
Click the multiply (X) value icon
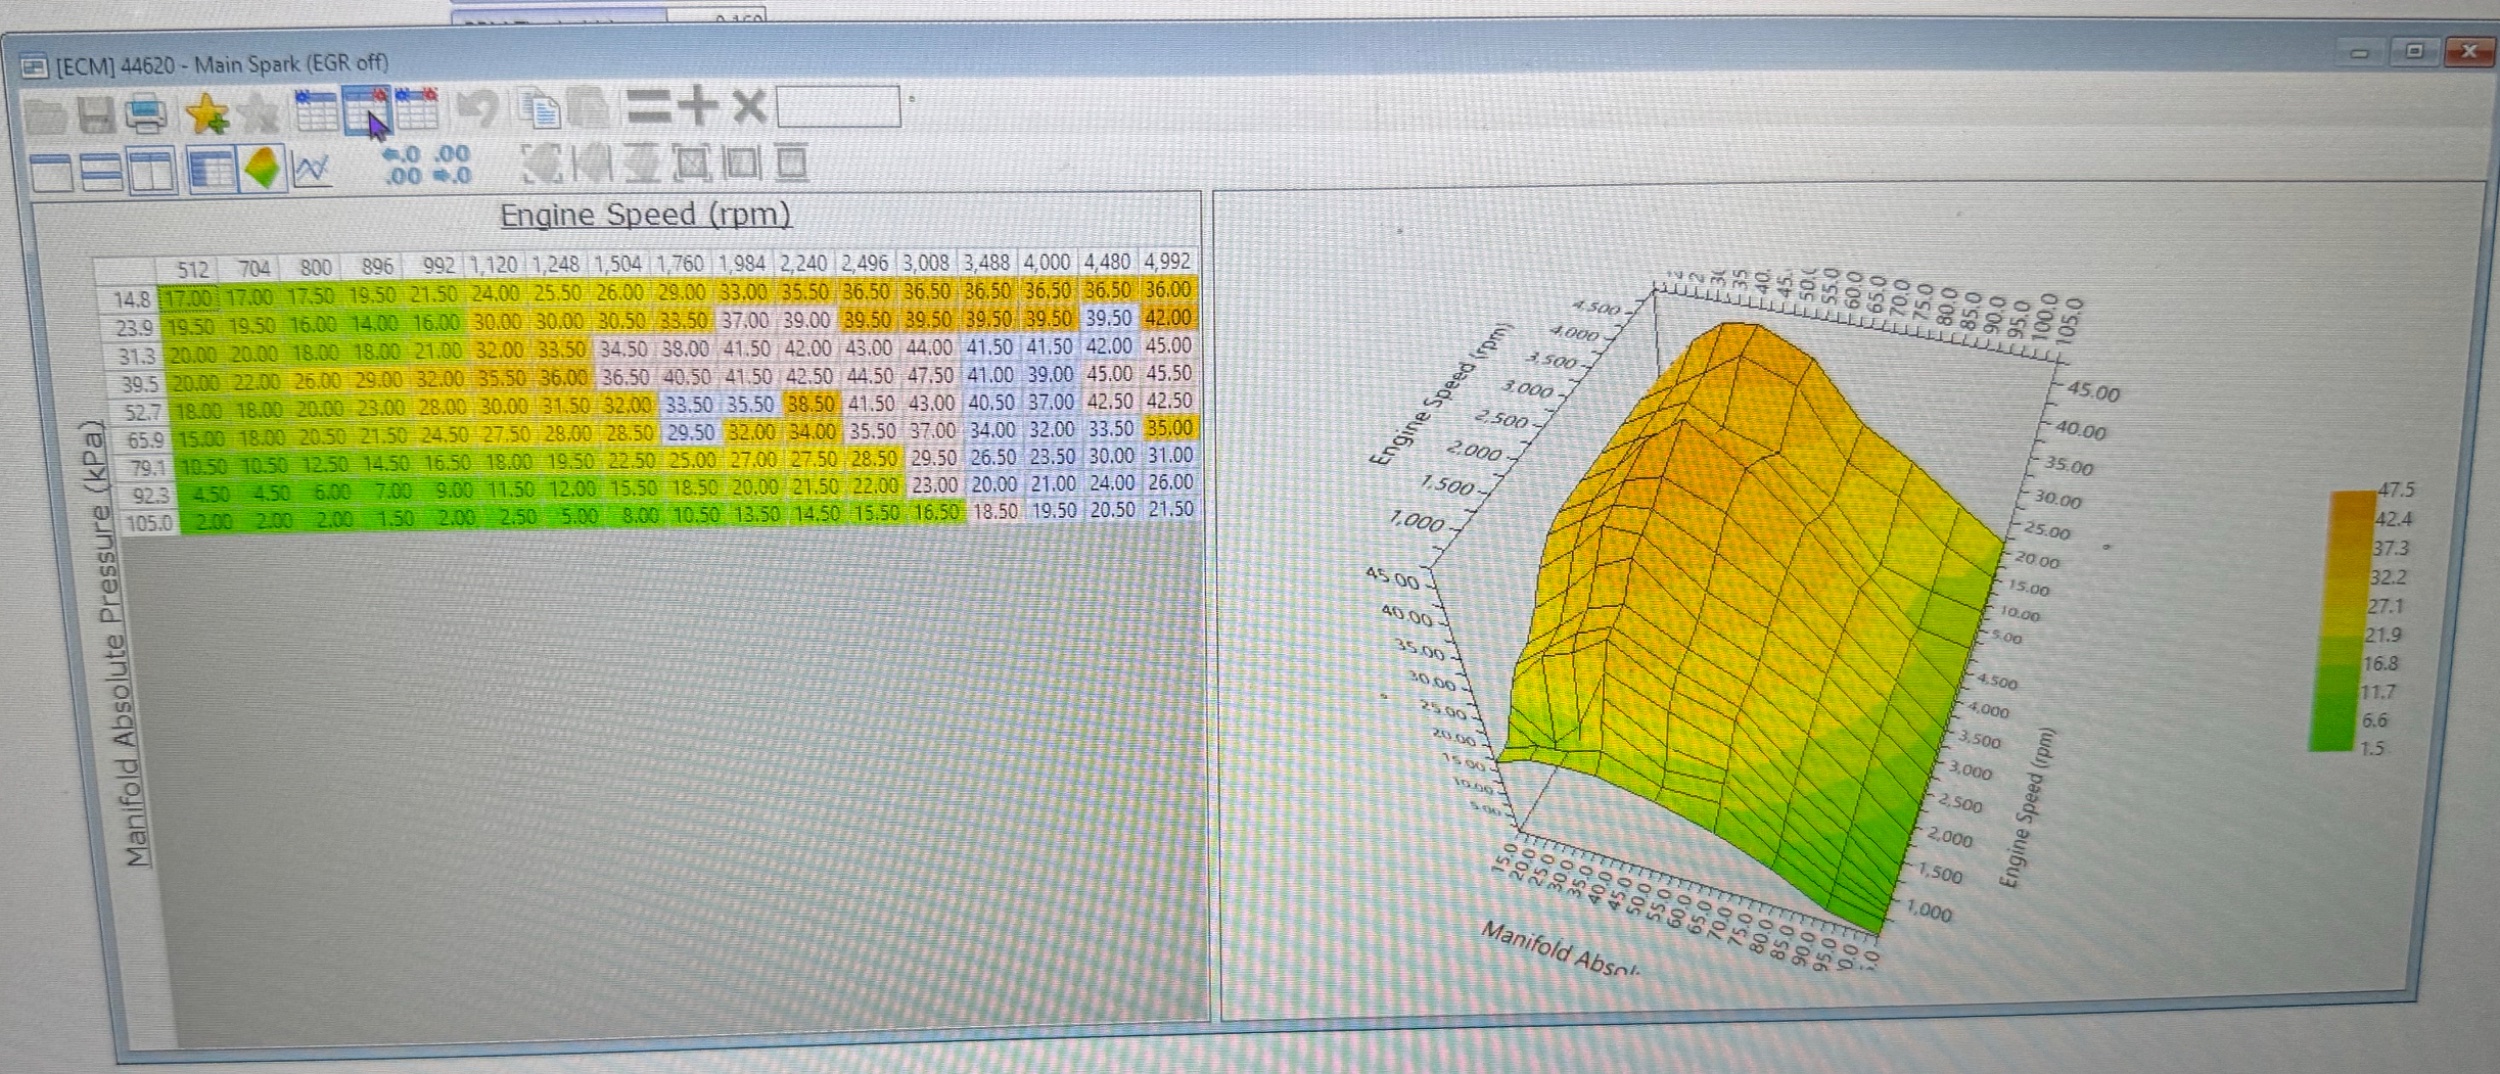(x=749, y=106)
